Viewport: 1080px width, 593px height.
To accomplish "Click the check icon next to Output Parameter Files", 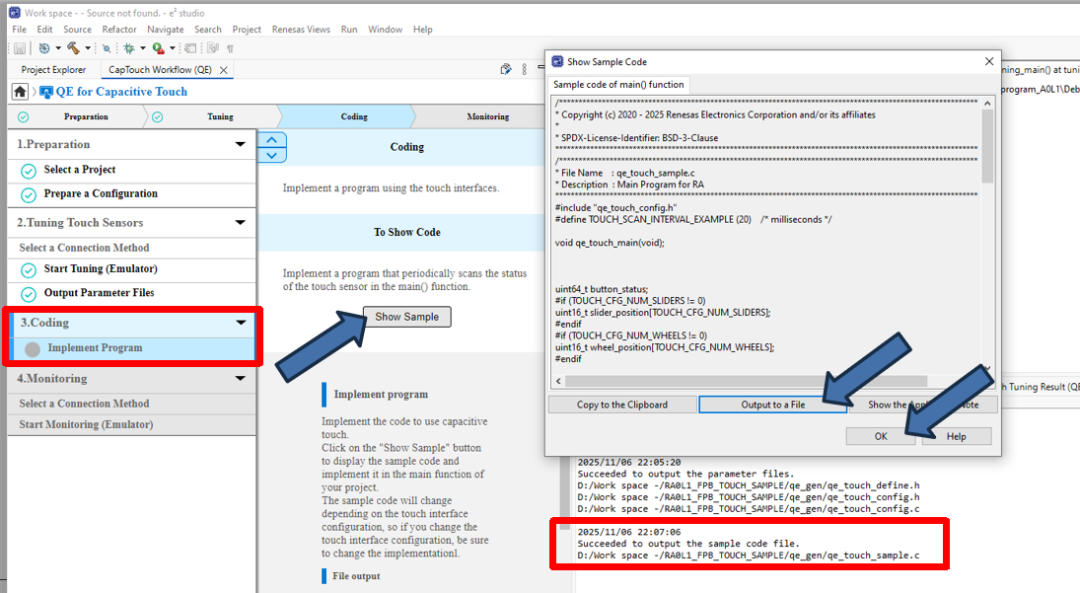I will [28, 294].
